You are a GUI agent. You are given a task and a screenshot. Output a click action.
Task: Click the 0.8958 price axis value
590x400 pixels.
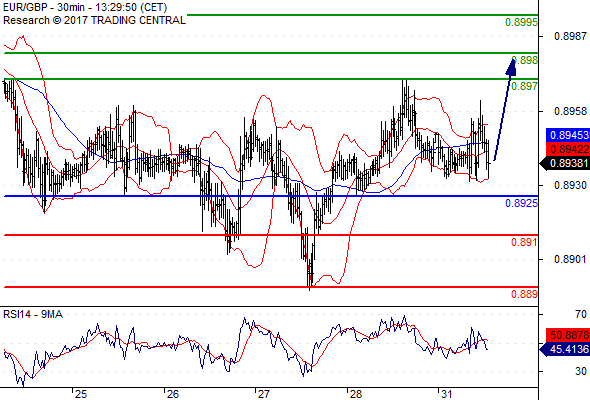[570, 111]
